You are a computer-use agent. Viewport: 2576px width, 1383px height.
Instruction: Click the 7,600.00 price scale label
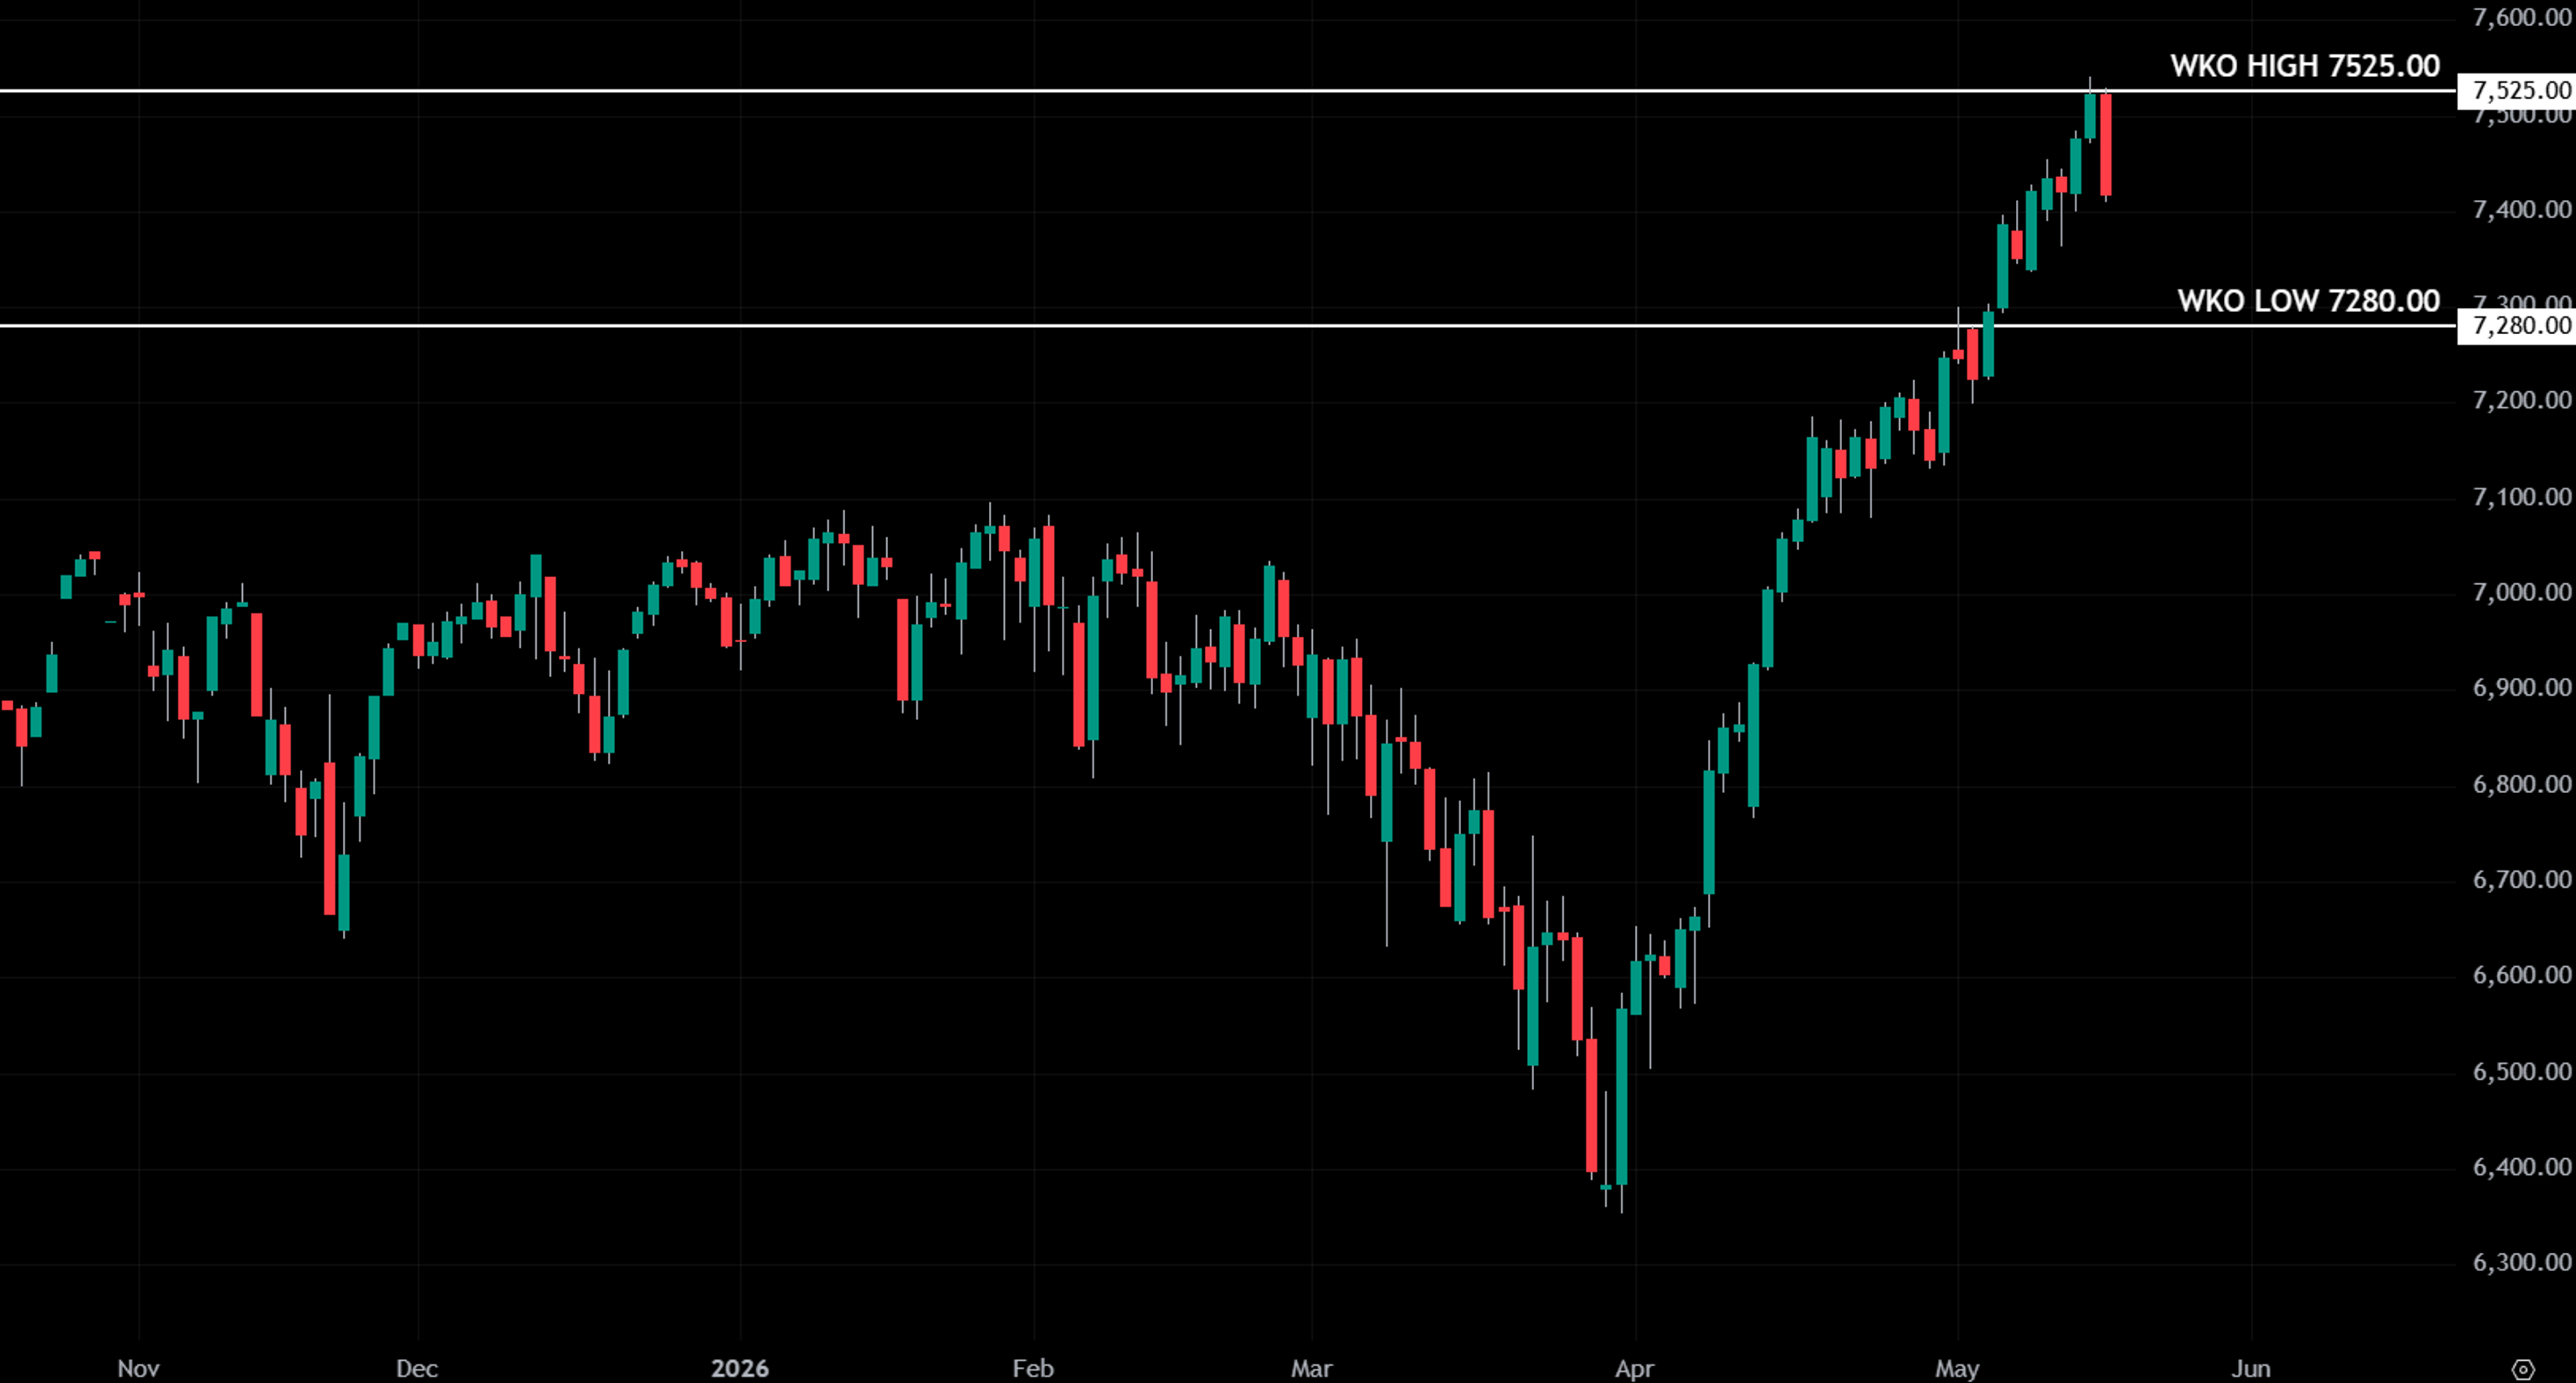(2521, 18)
